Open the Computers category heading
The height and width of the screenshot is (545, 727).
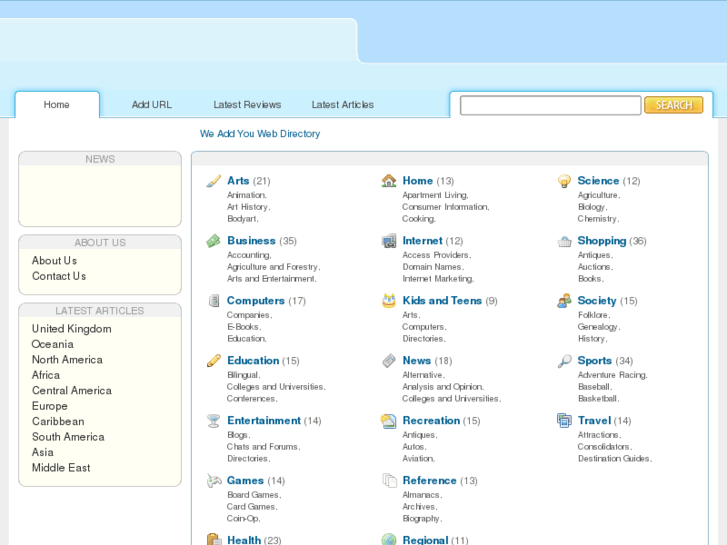[255, 301]
